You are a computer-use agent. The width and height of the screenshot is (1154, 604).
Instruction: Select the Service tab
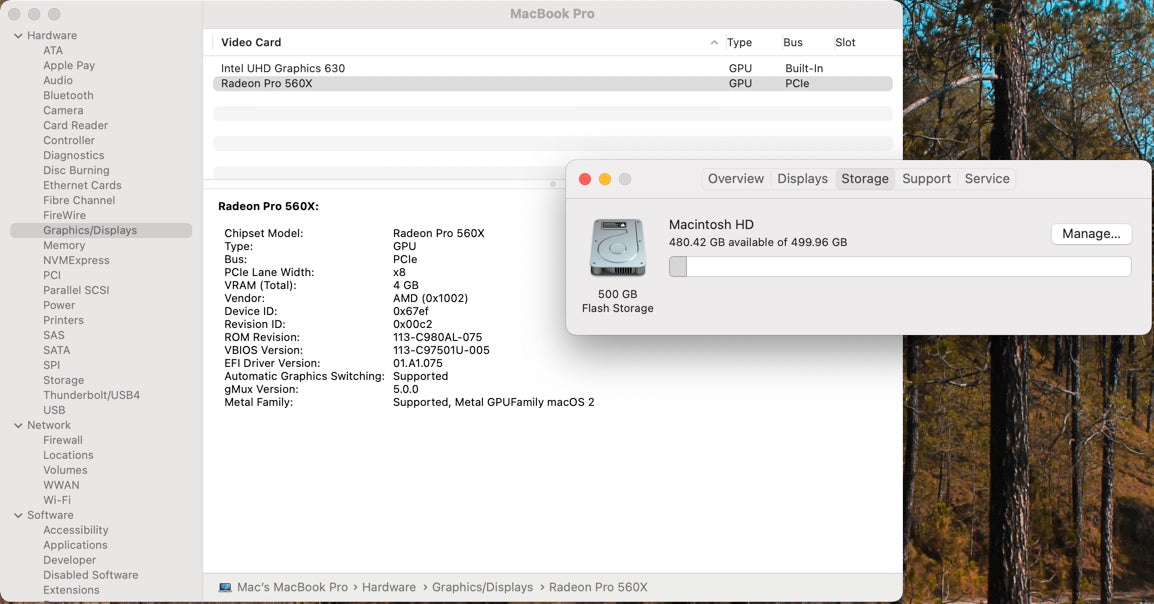click(986, 178)
